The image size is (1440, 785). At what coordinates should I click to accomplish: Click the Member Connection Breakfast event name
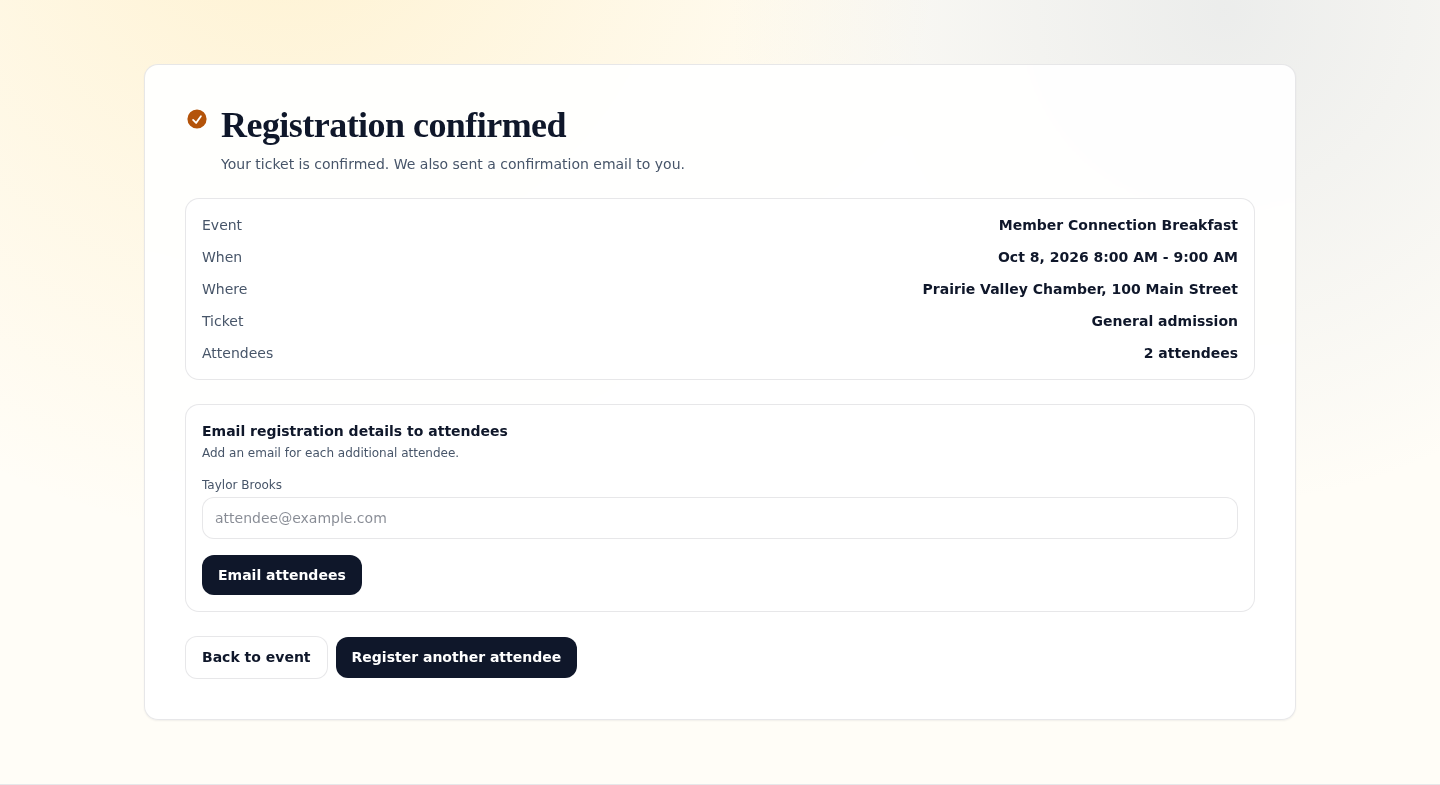click(x=1118, y=225)
